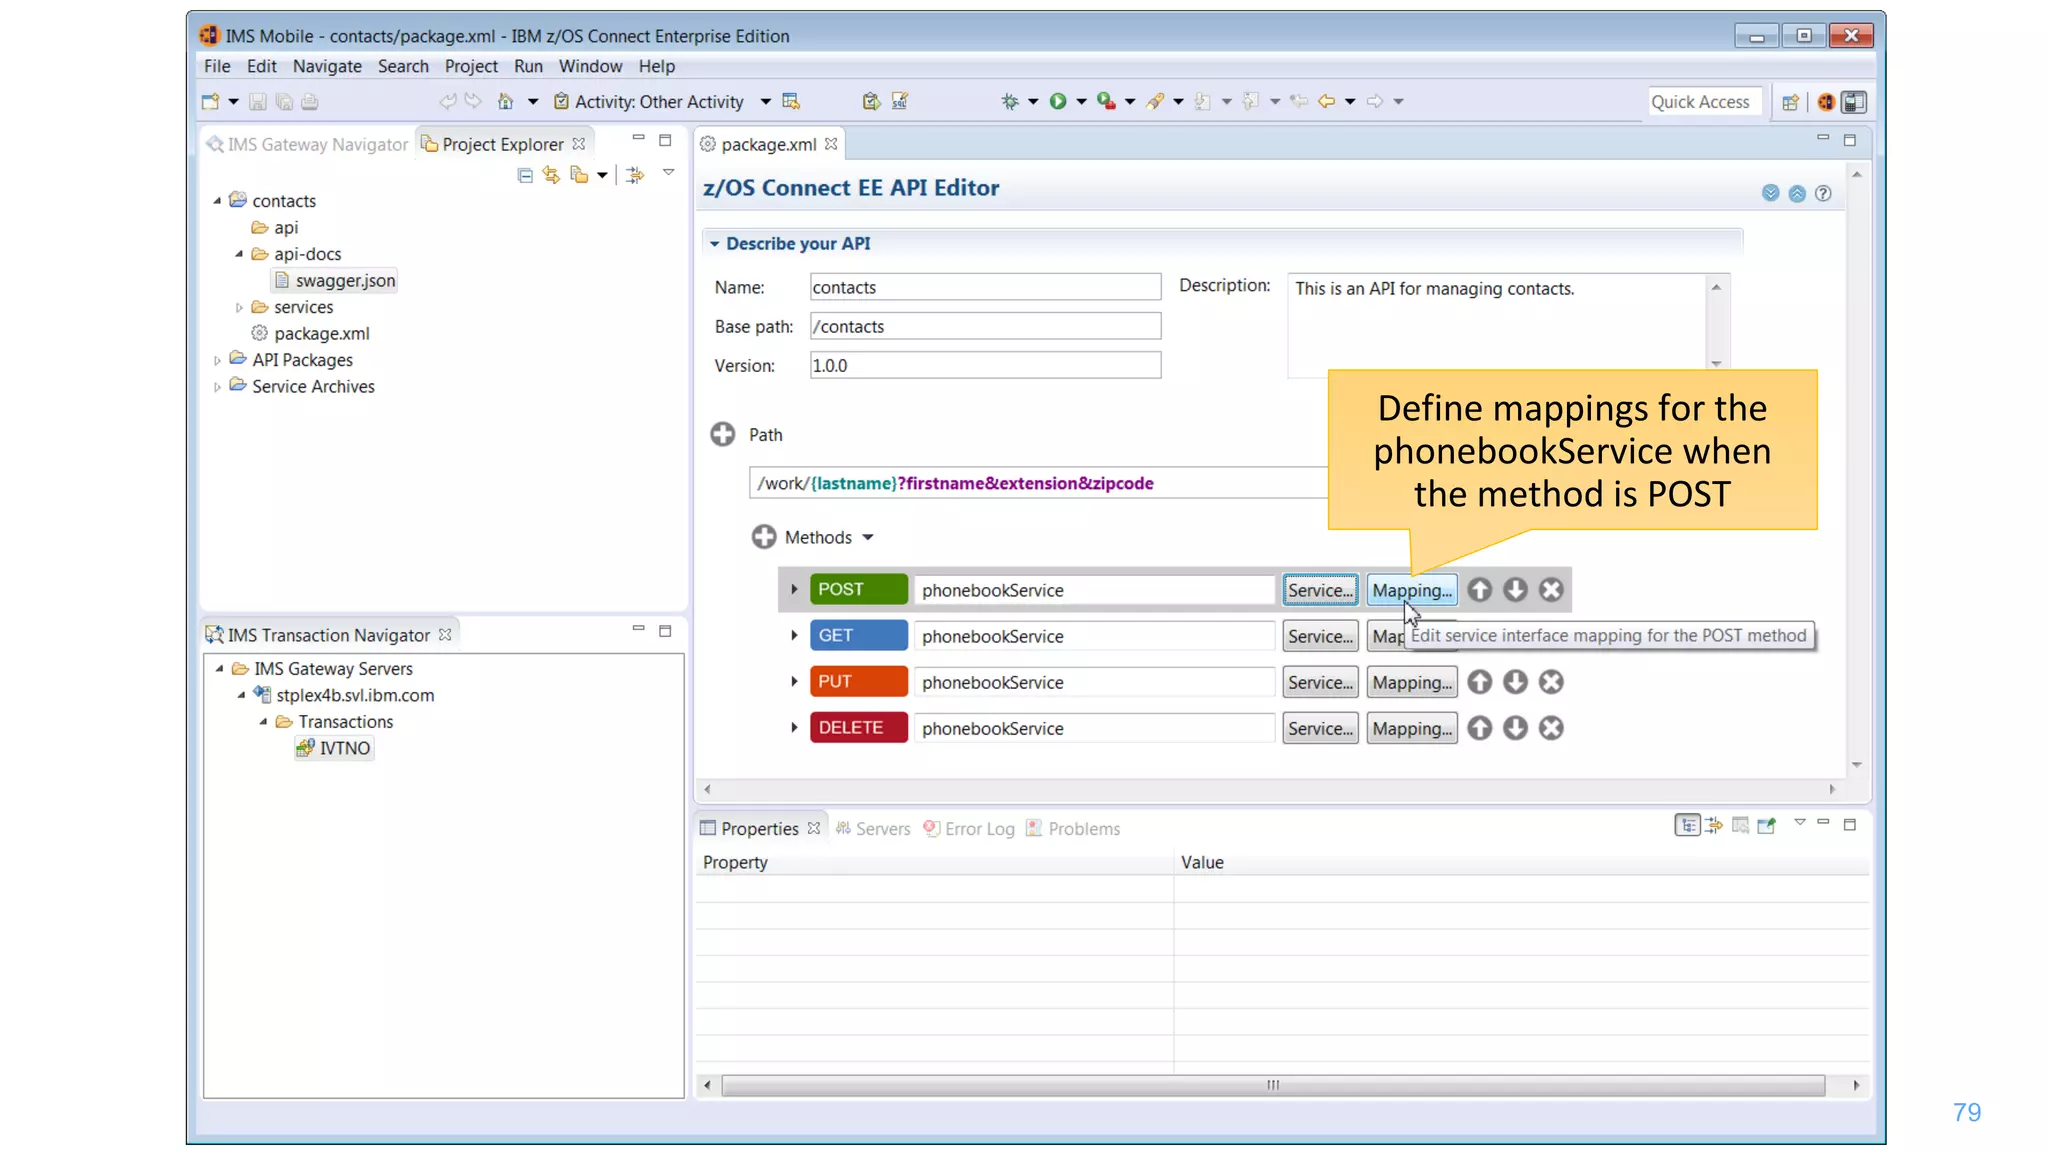Add a new Path with plus icon
This screenshot has height=1152, width=2048.
(722, 434)
